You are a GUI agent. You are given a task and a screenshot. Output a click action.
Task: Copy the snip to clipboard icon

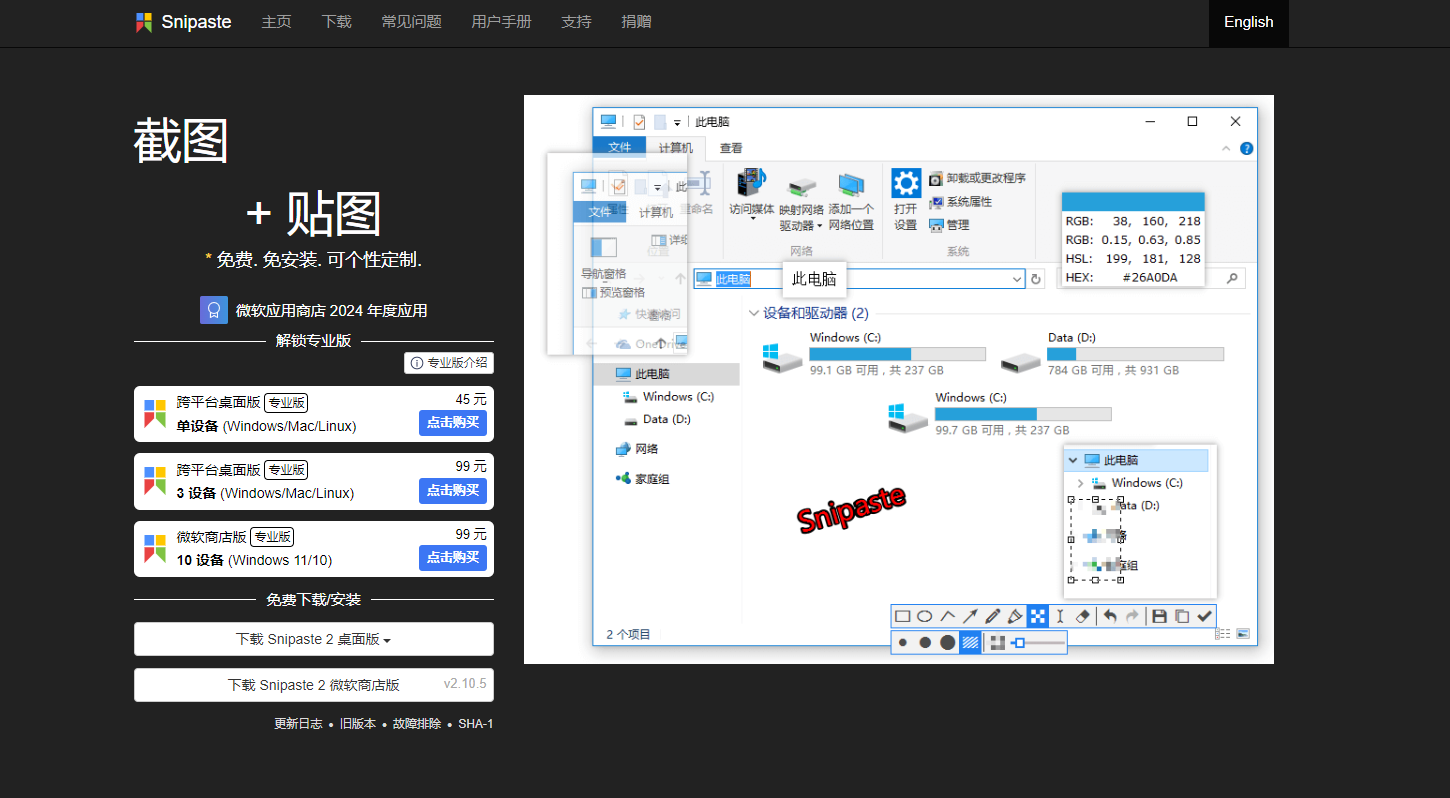(1182, 616)
